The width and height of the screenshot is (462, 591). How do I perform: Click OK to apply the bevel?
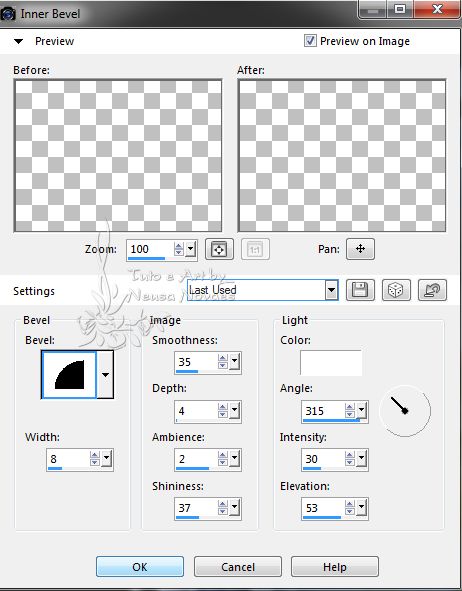pos(140,567)
